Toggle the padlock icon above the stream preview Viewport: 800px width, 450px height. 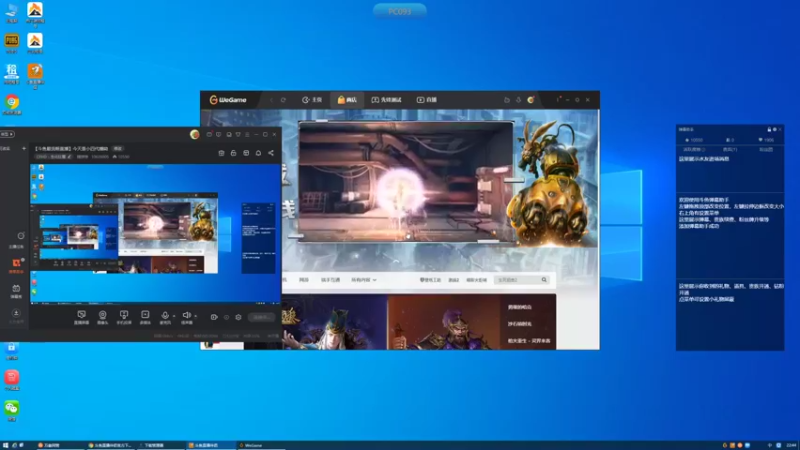[234, 153]
